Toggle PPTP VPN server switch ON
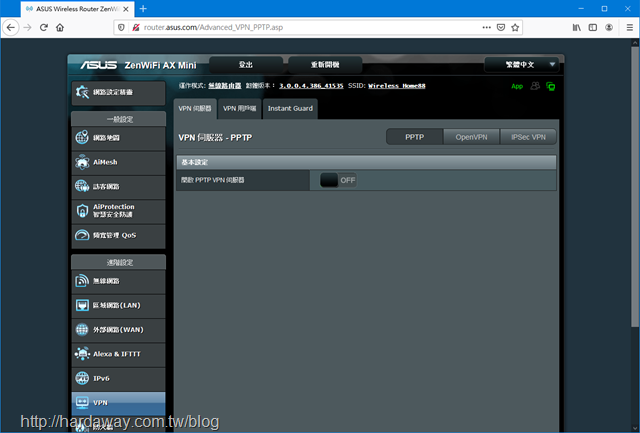The height and width of the screenshot is (433, 640). click(338, 180)
